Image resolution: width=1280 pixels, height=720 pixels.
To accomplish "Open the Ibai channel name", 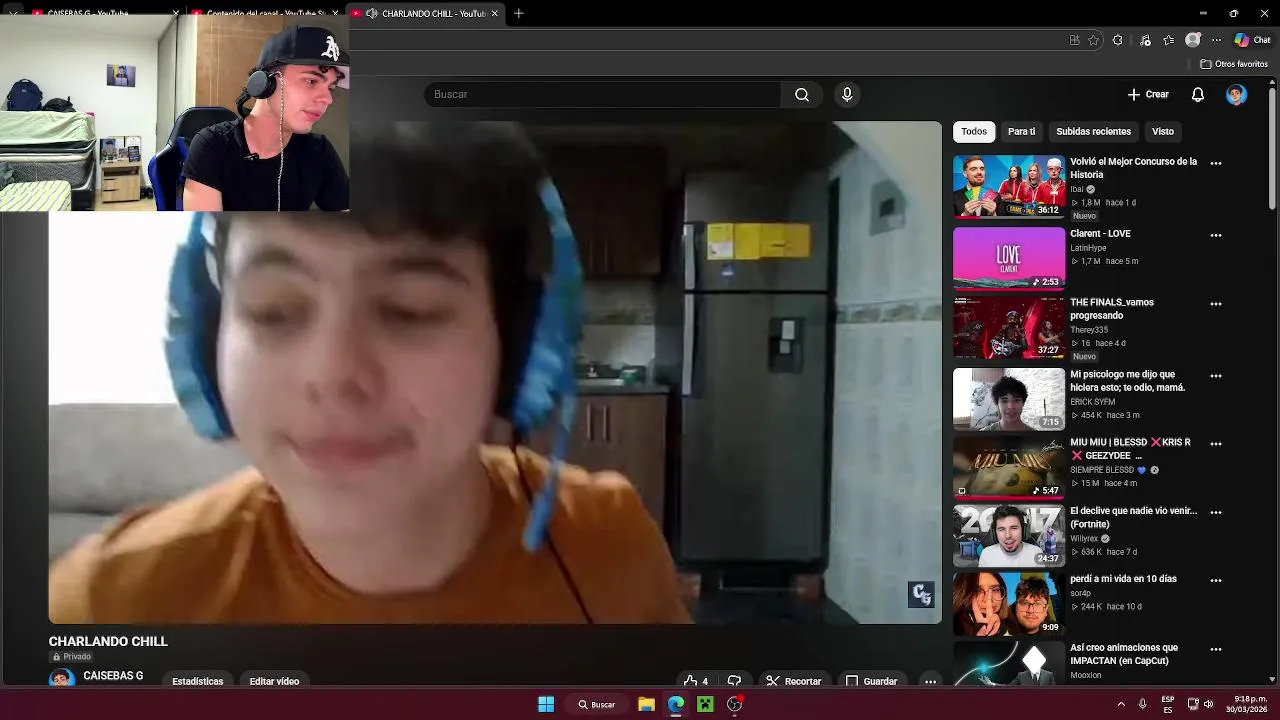I will pyautogui.click(x=1077, y=189).
